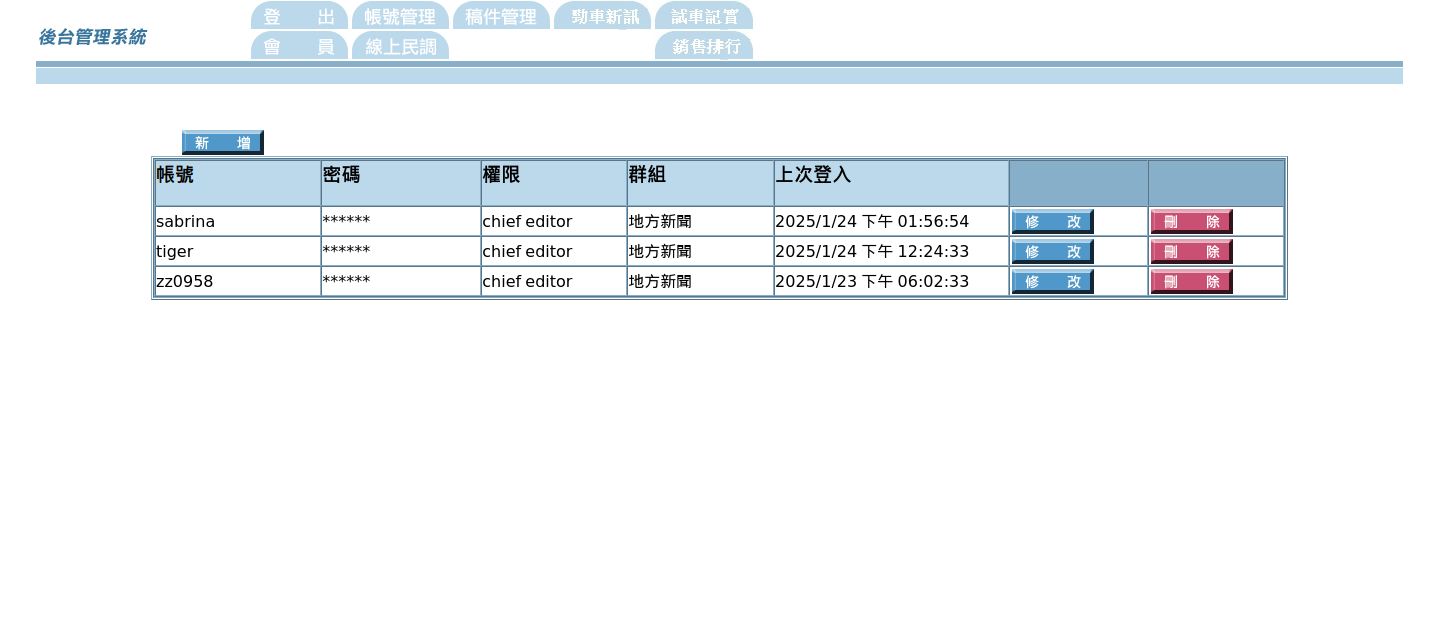Click the 登出 logout tab

point(299,16)
